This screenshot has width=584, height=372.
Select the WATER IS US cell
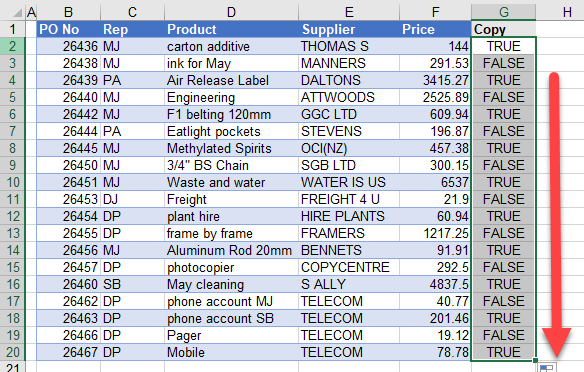pyautogui.click(x=349, y=182)
